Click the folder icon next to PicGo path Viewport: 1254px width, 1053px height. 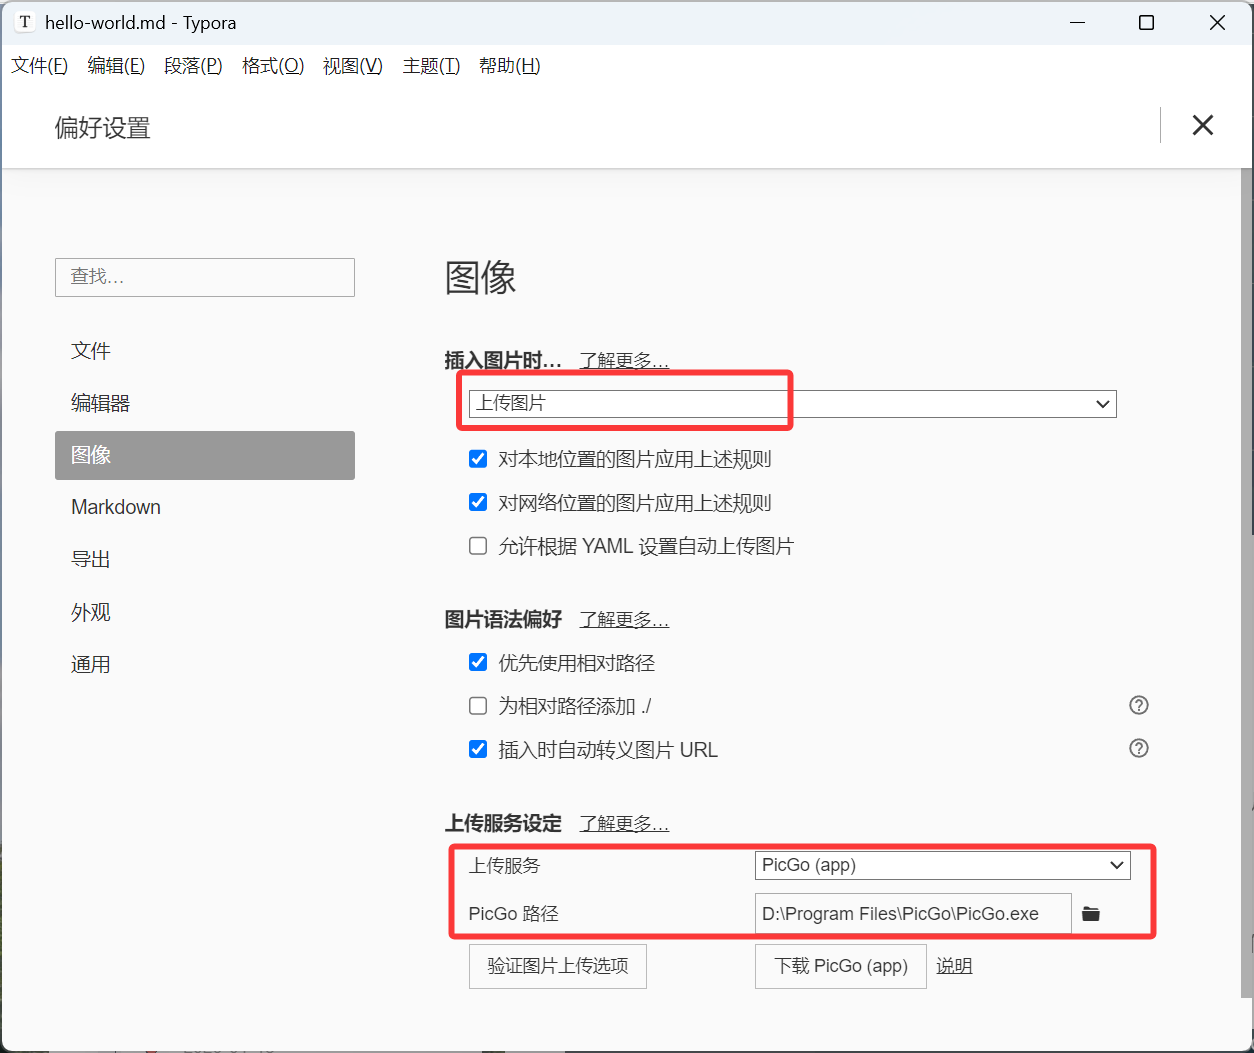tap(1091, 914)
